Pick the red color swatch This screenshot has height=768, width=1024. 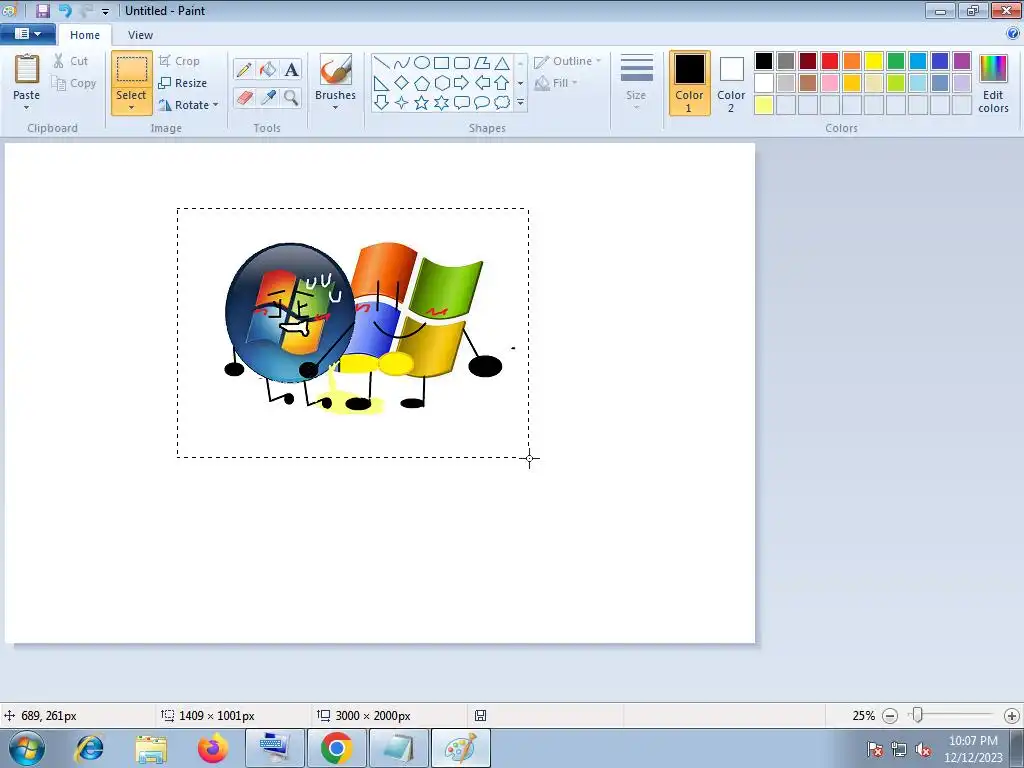pyautogui.click(x=830, y=61)
